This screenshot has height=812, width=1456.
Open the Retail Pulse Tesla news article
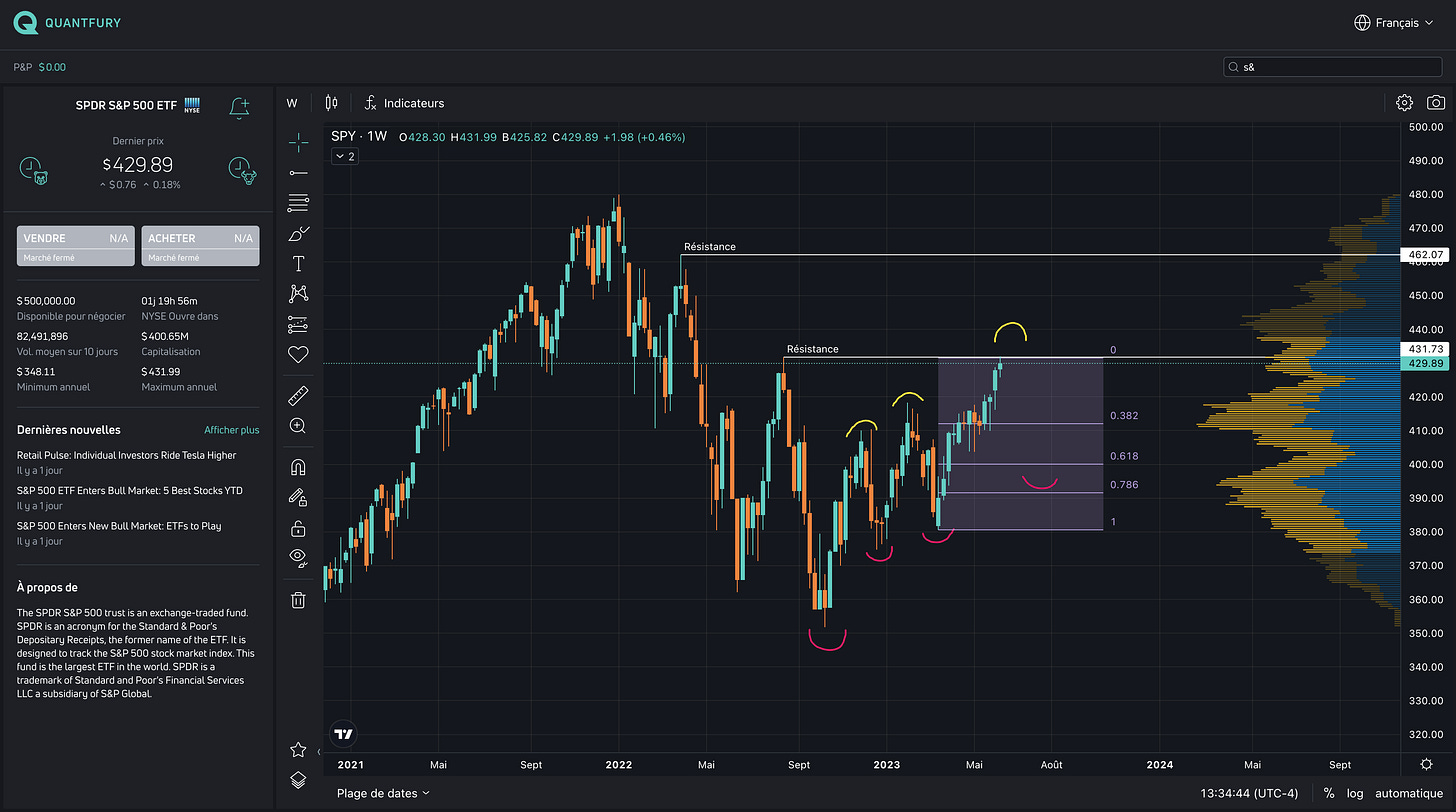click(x=127, y=455)
